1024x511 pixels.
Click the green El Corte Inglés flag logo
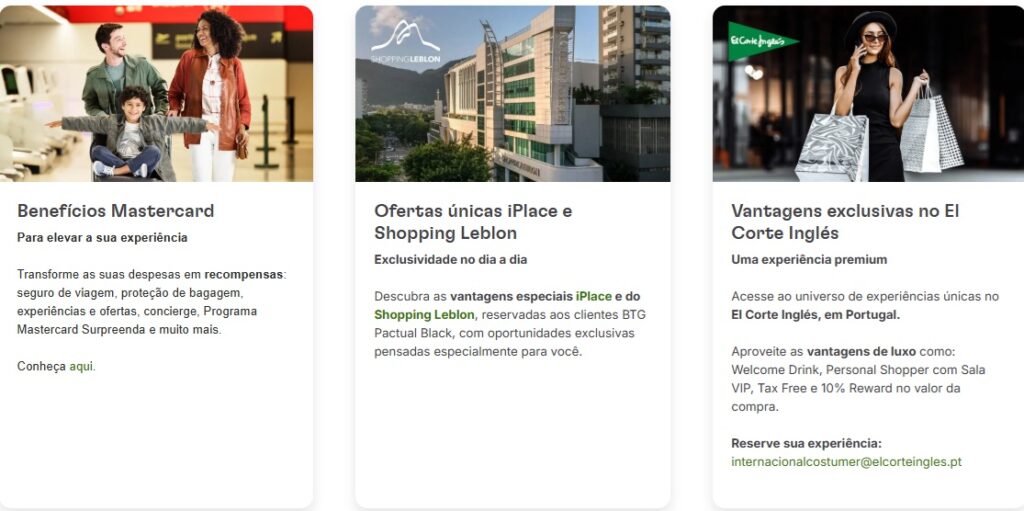(x=763, y=42)
